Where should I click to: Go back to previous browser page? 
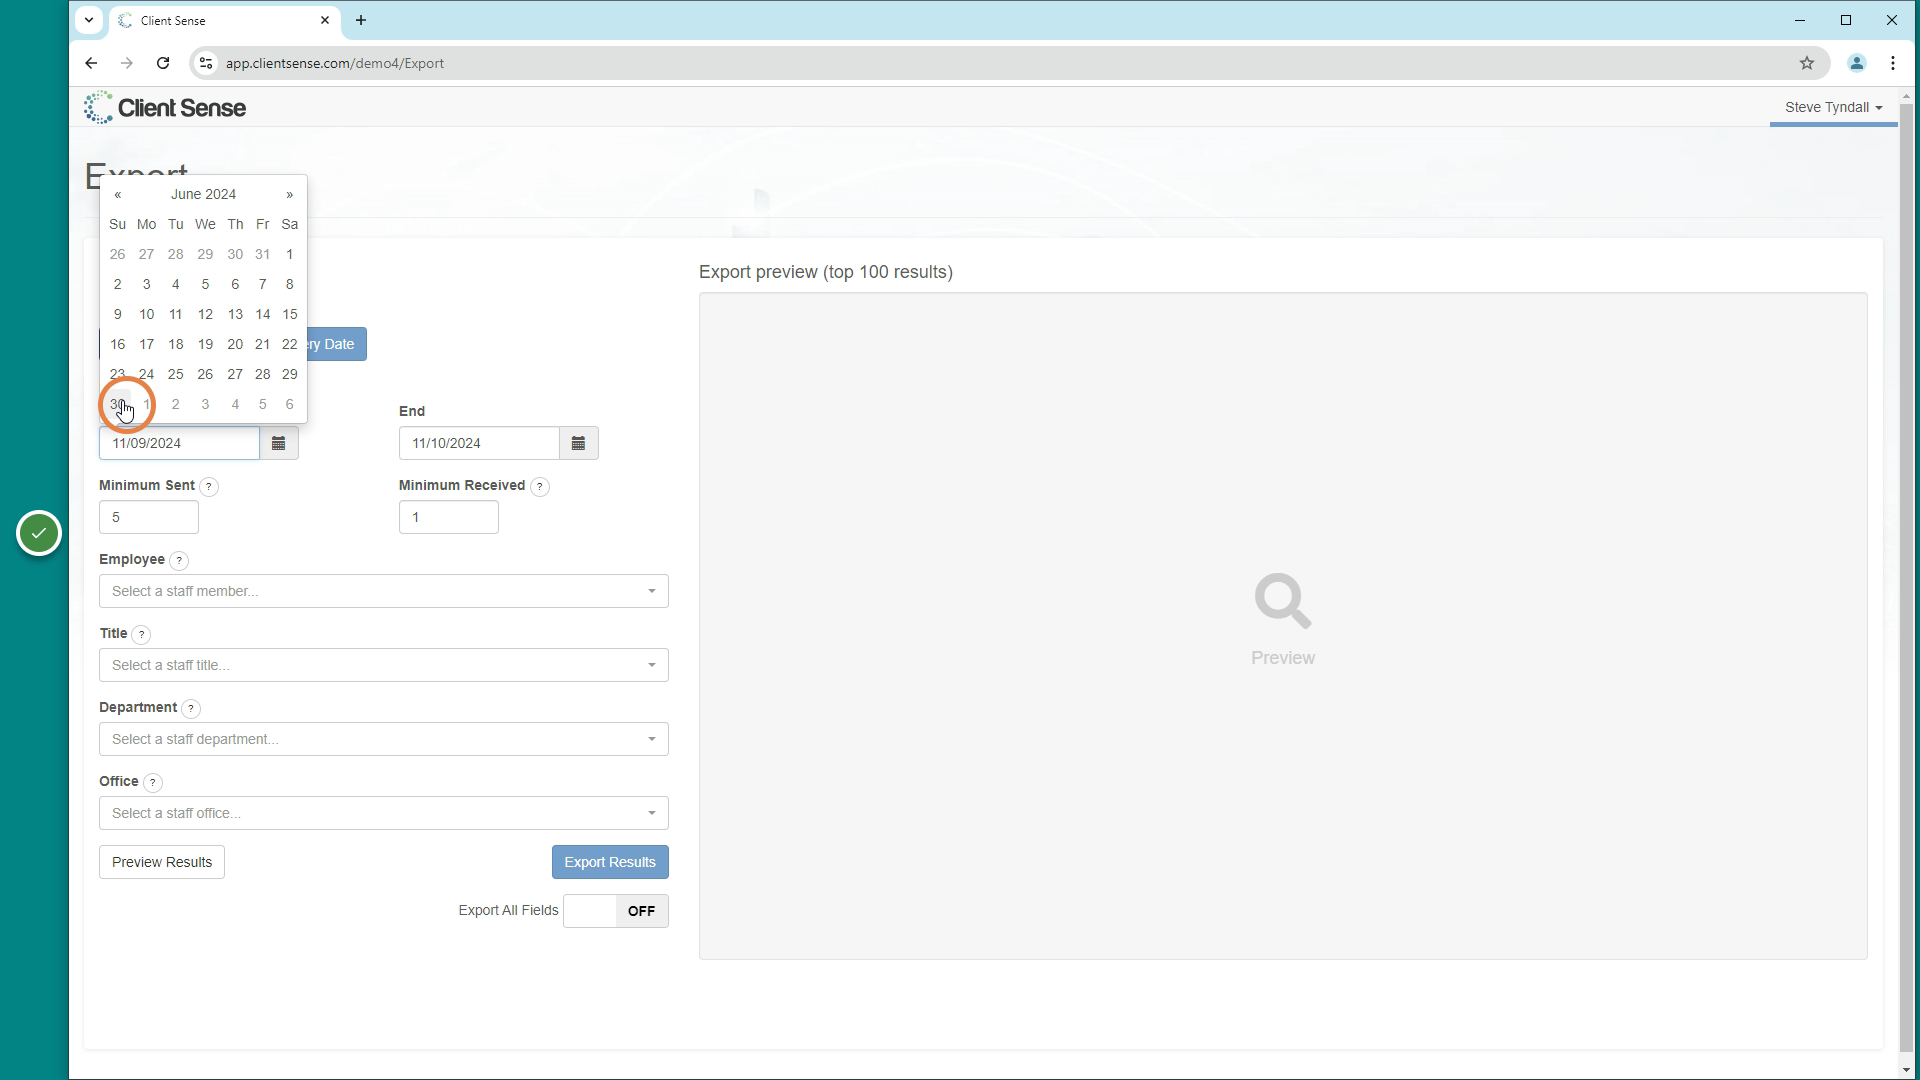(91, 63)
